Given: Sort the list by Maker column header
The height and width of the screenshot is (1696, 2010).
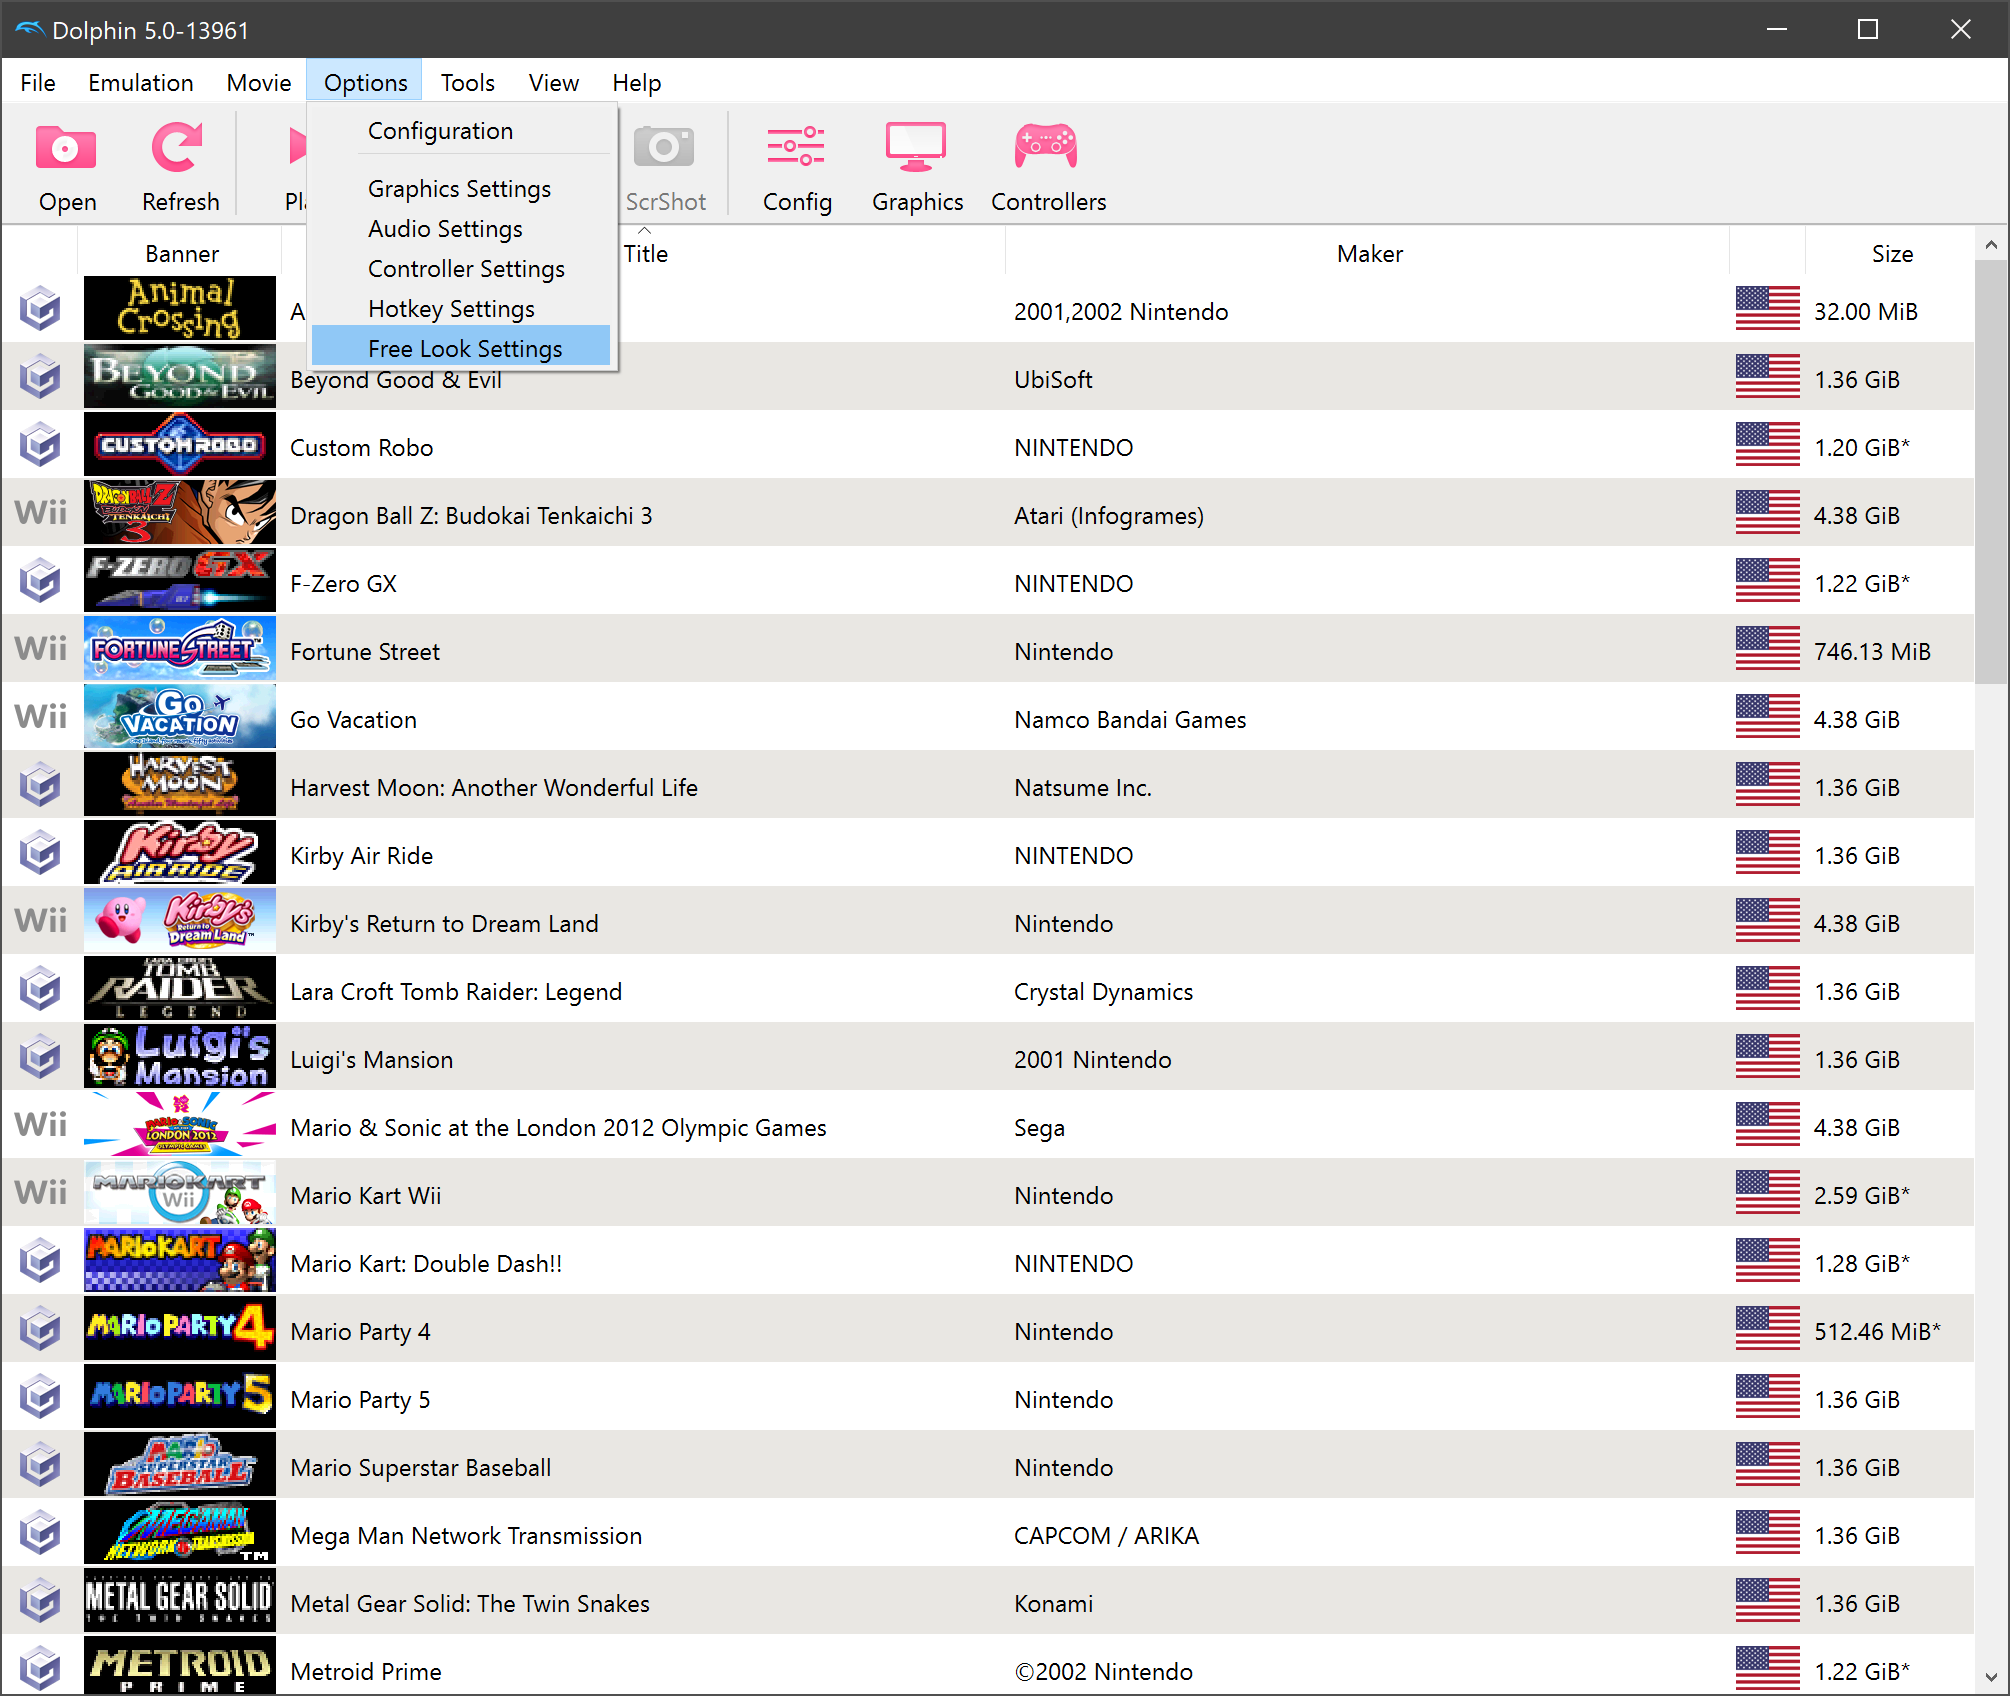Looking at the screenshot, I should point(1368,254).
